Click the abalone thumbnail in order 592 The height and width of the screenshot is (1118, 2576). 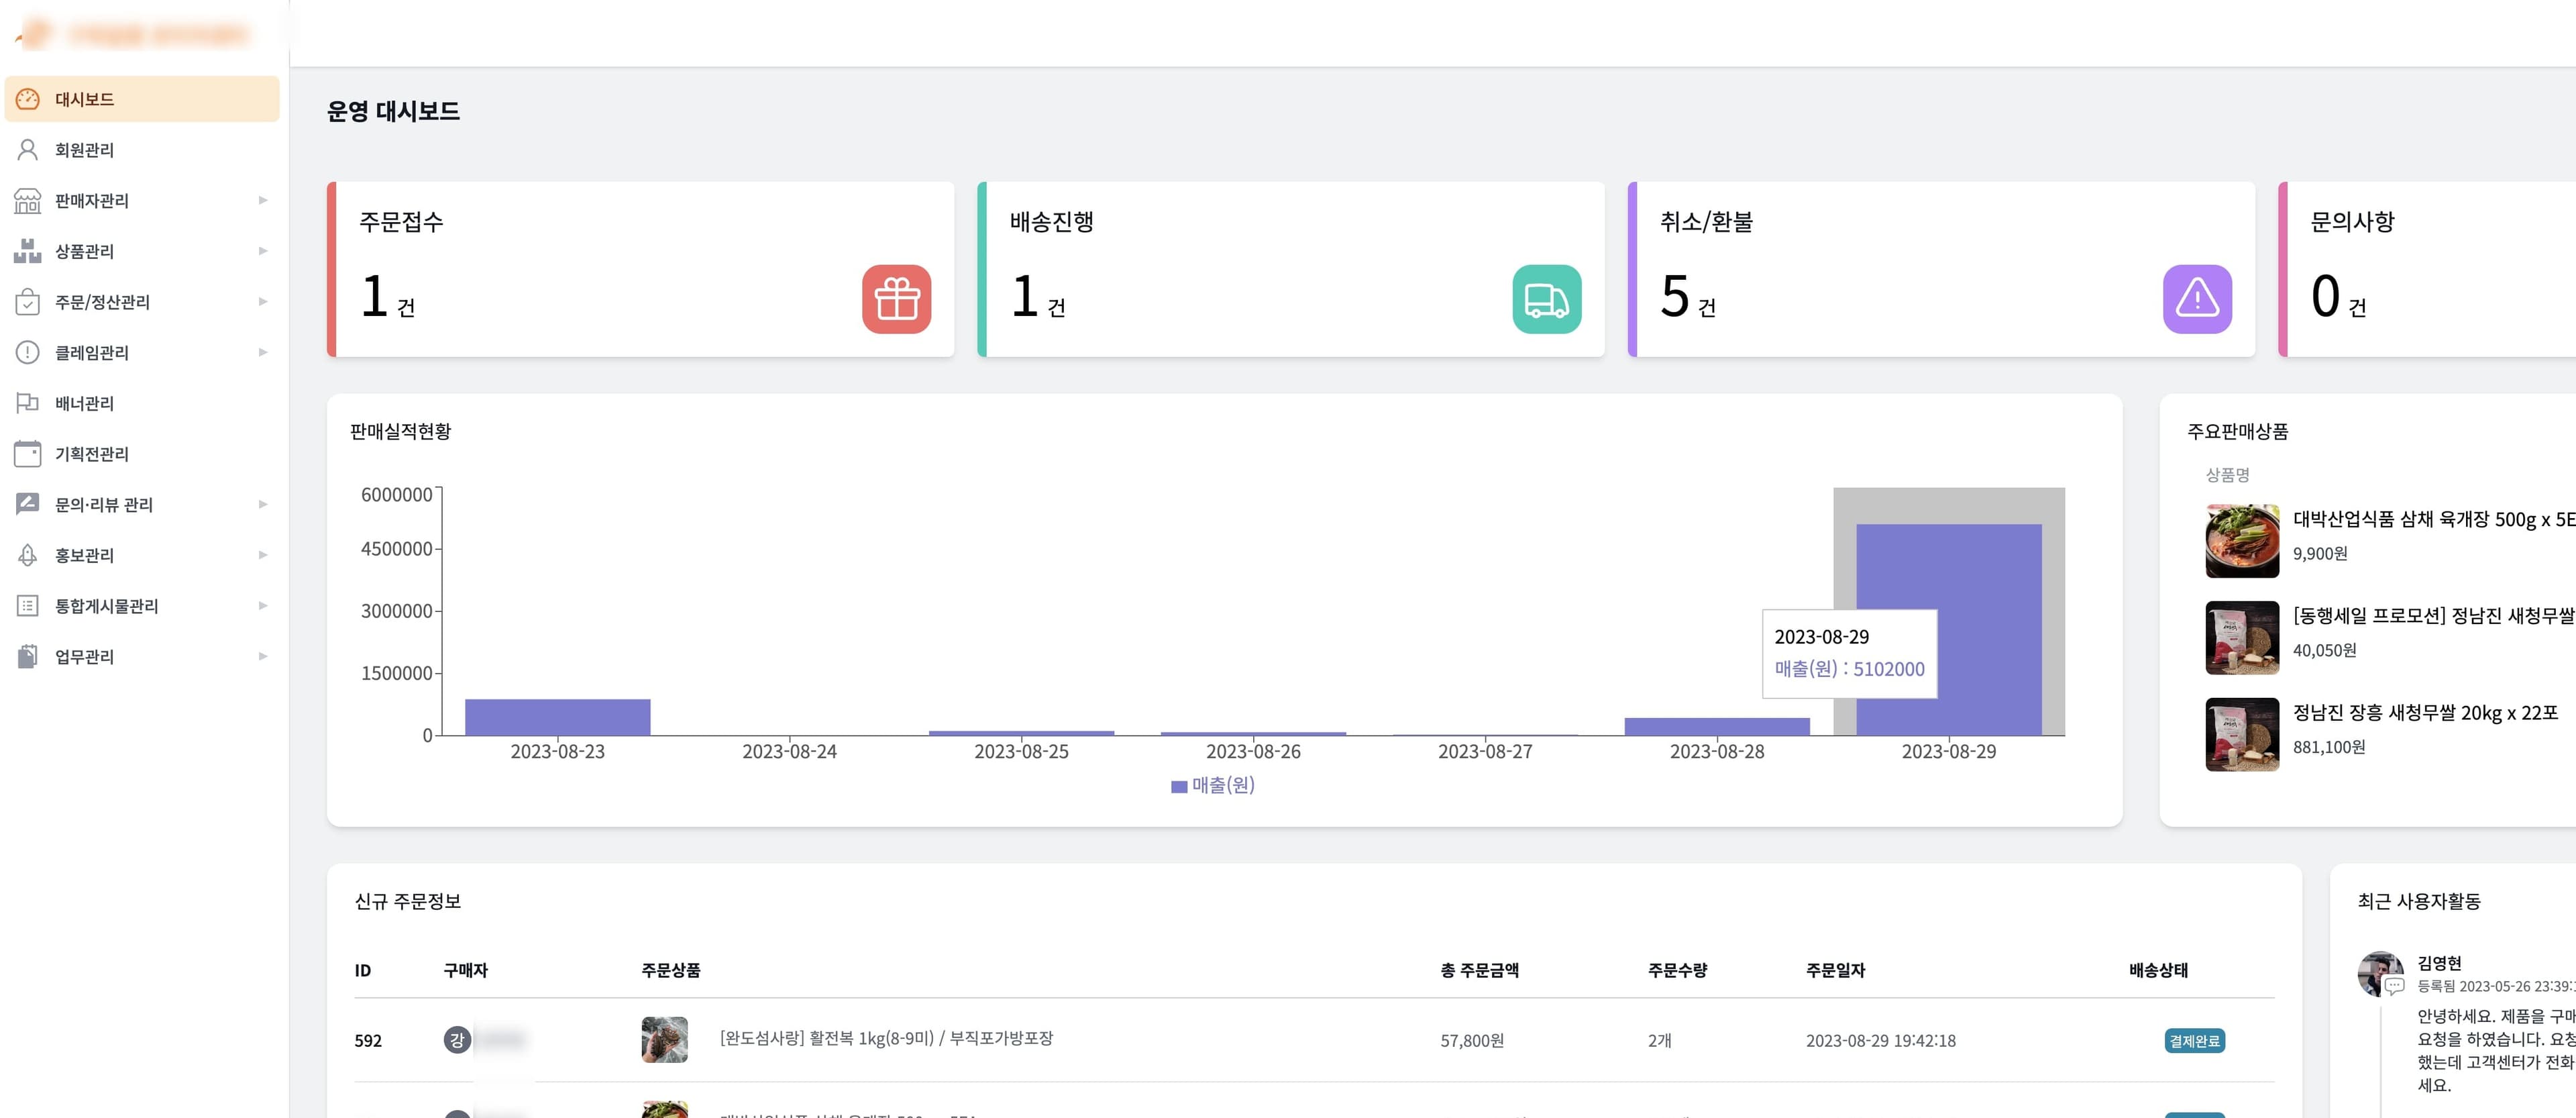[x=664, y=1040]
